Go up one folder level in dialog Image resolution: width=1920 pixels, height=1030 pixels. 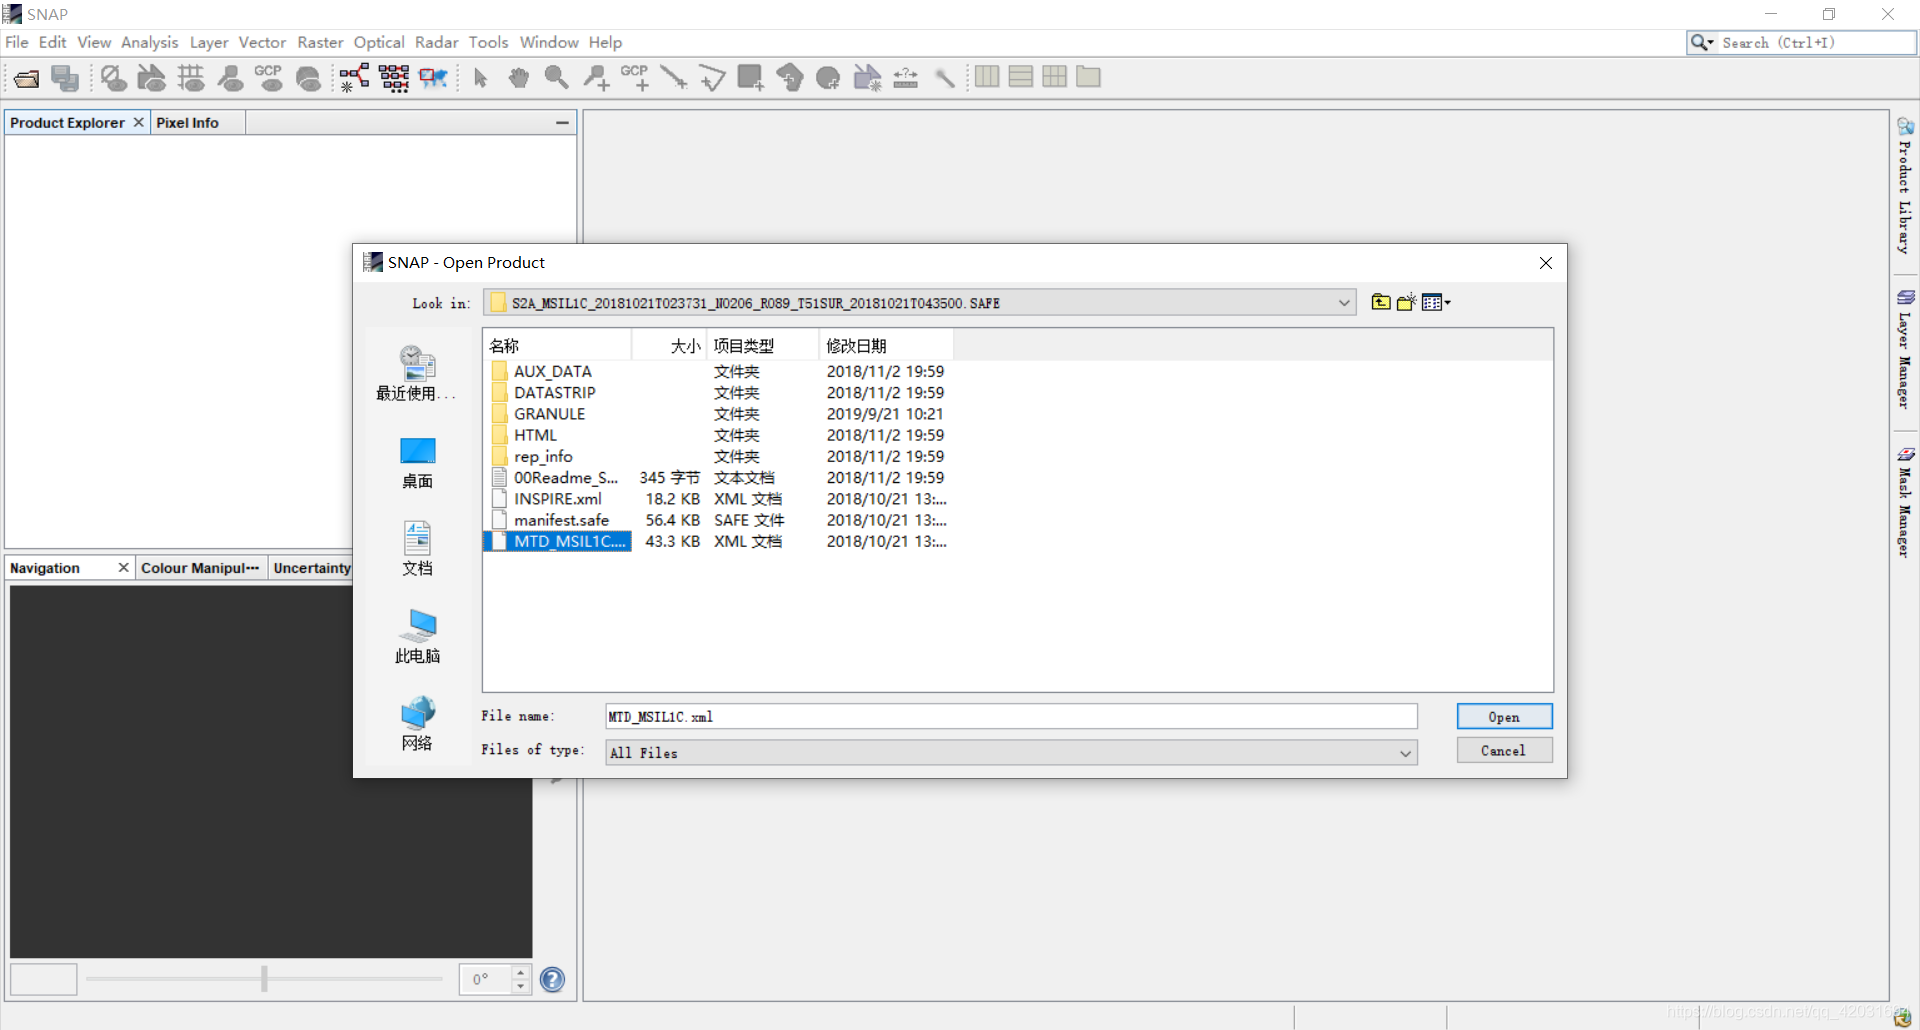coord(1381,302)
